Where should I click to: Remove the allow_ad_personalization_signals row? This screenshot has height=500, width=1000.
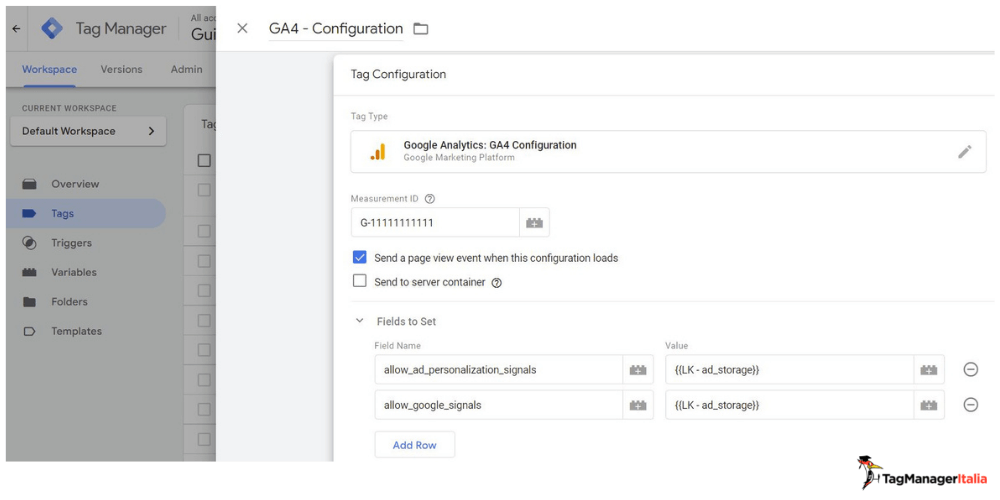click(971, 370)
